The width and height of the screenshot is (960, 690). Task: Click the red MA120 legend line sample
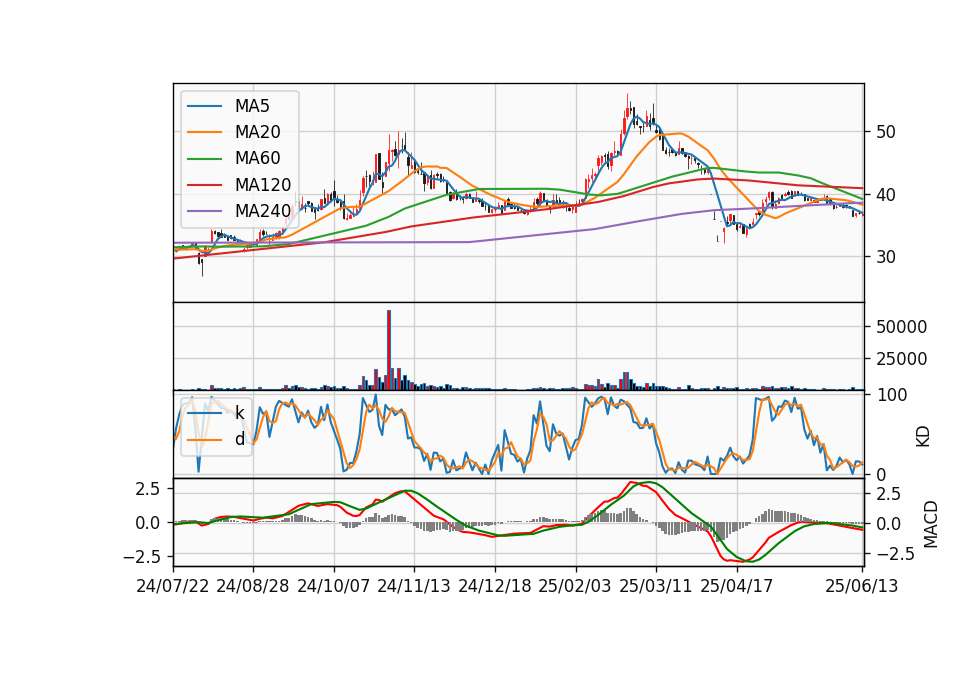coord(204,185)
